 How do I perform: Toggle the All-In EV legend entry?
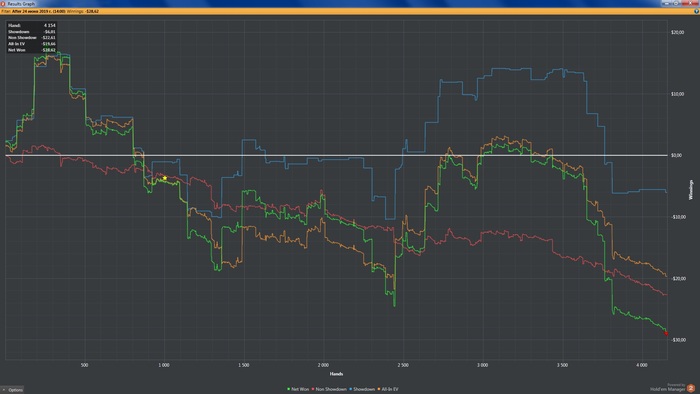(388, 390)
